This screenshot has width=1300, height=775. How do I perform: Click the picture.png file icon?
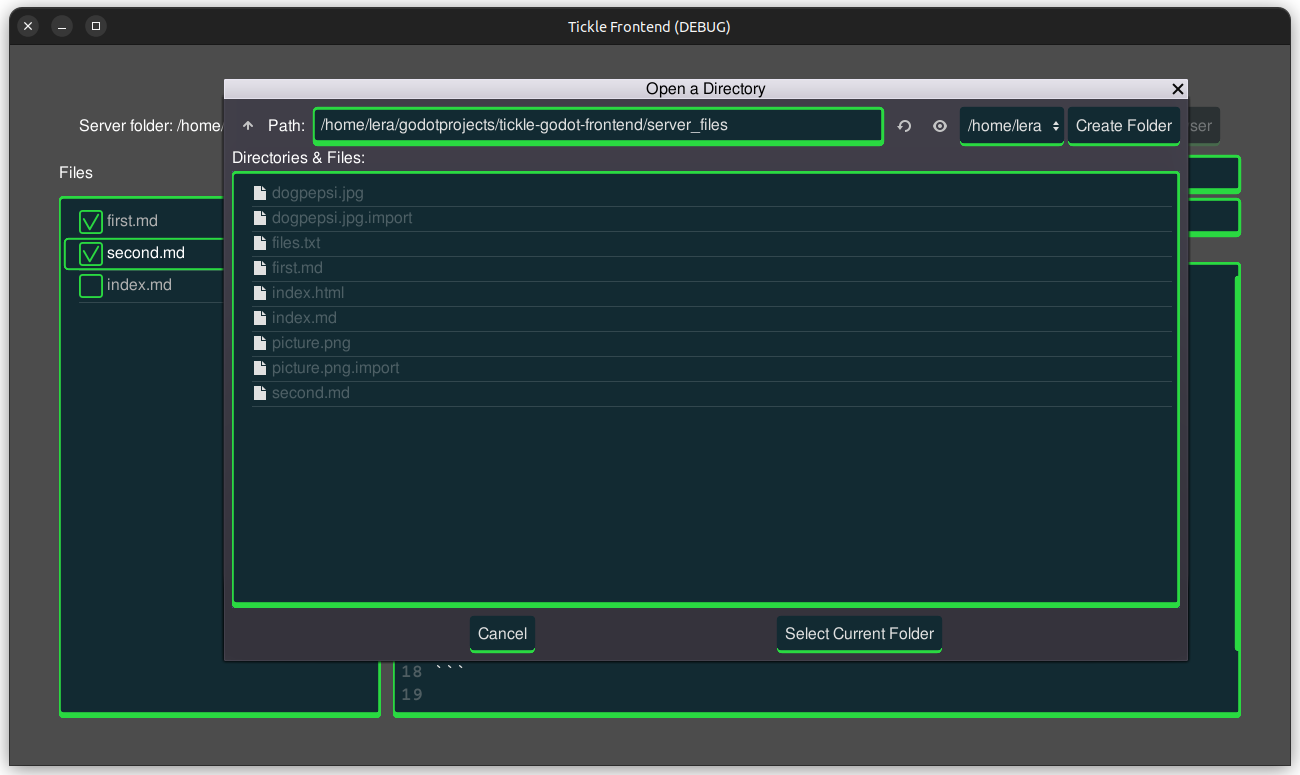click(x=260, y=343)
